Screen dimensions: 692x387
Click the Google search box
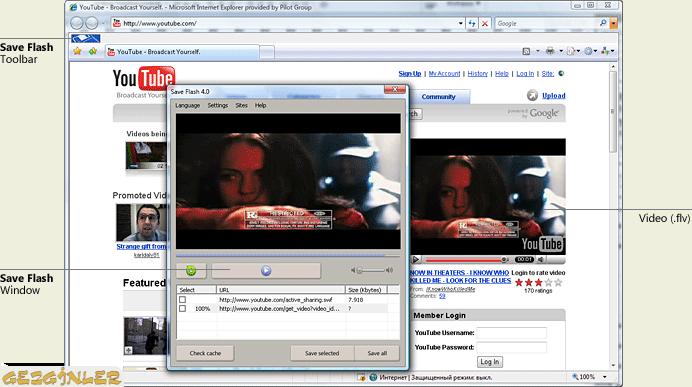click(x=546, y=23)
